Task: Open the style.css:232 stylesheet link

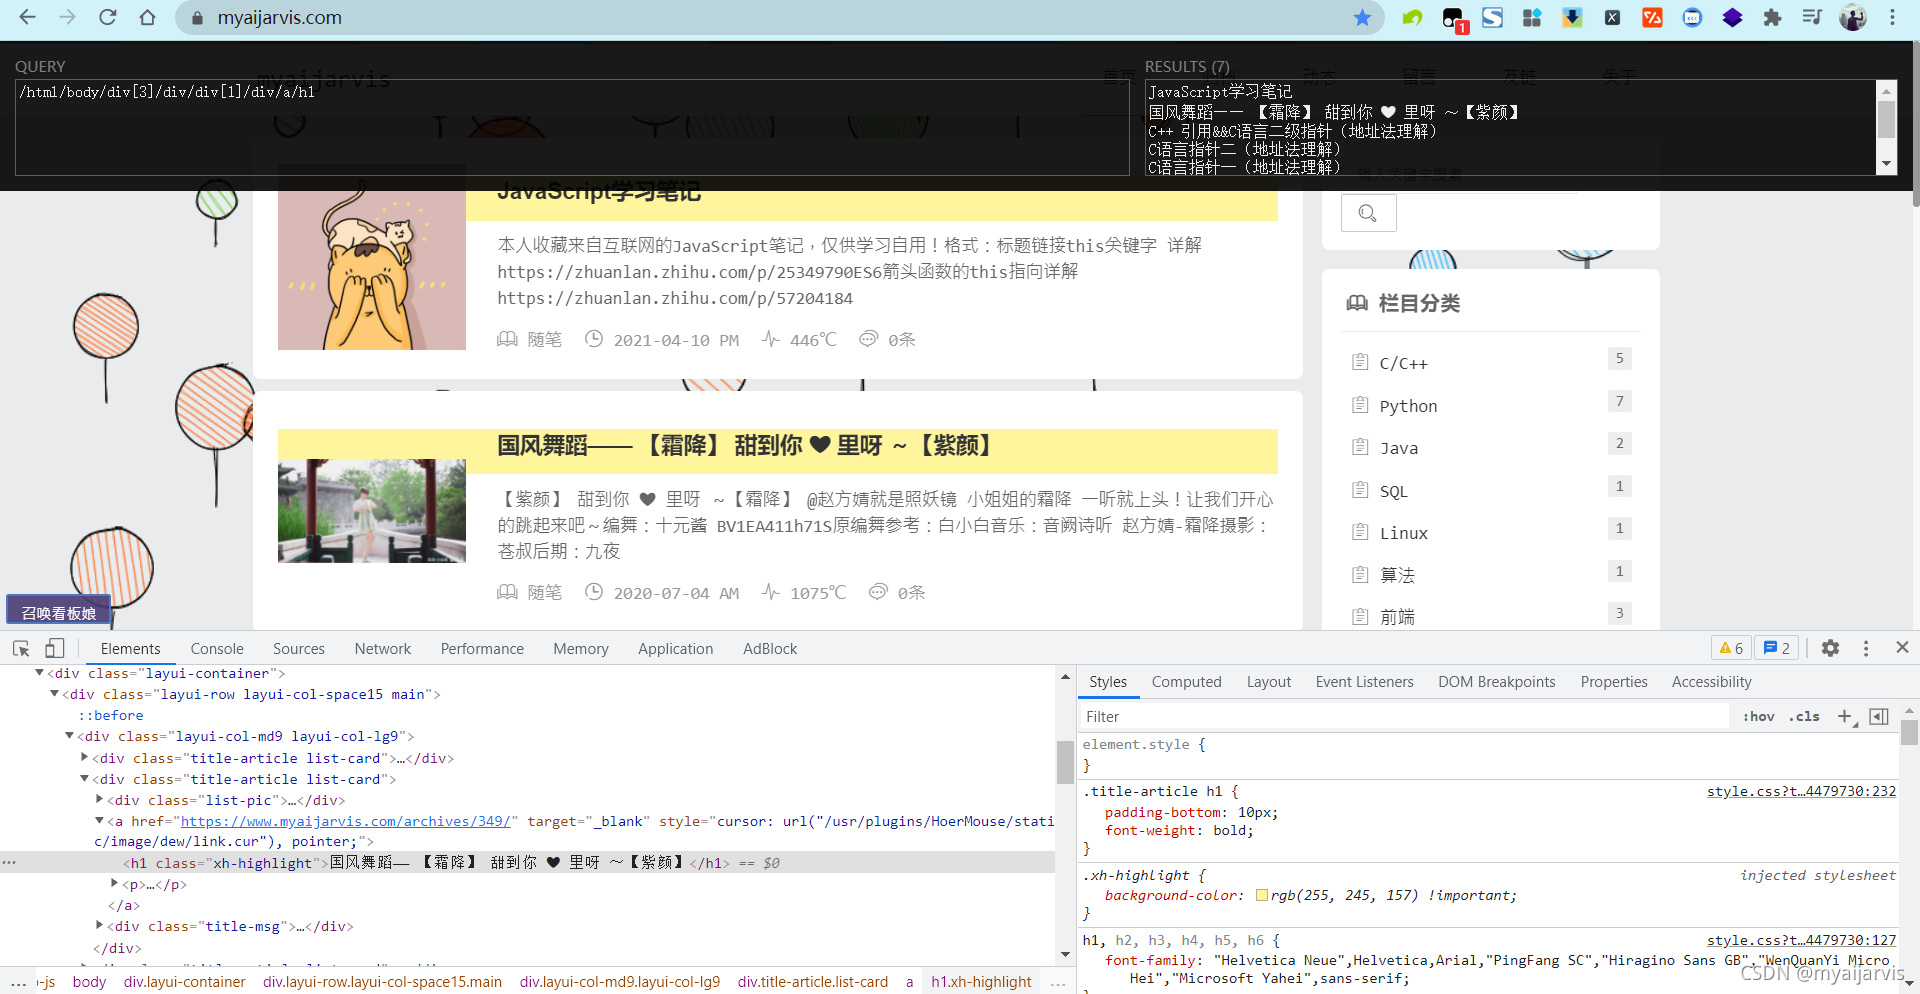Action: pos(1801,791)
